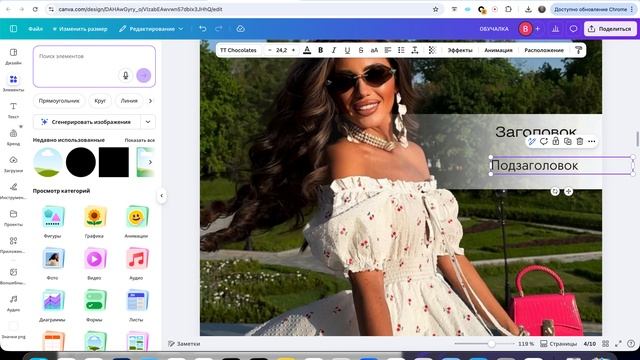Expand more shape chips with arrow
The width and height of the screenshot is (640, 360).
click(150, 101)
